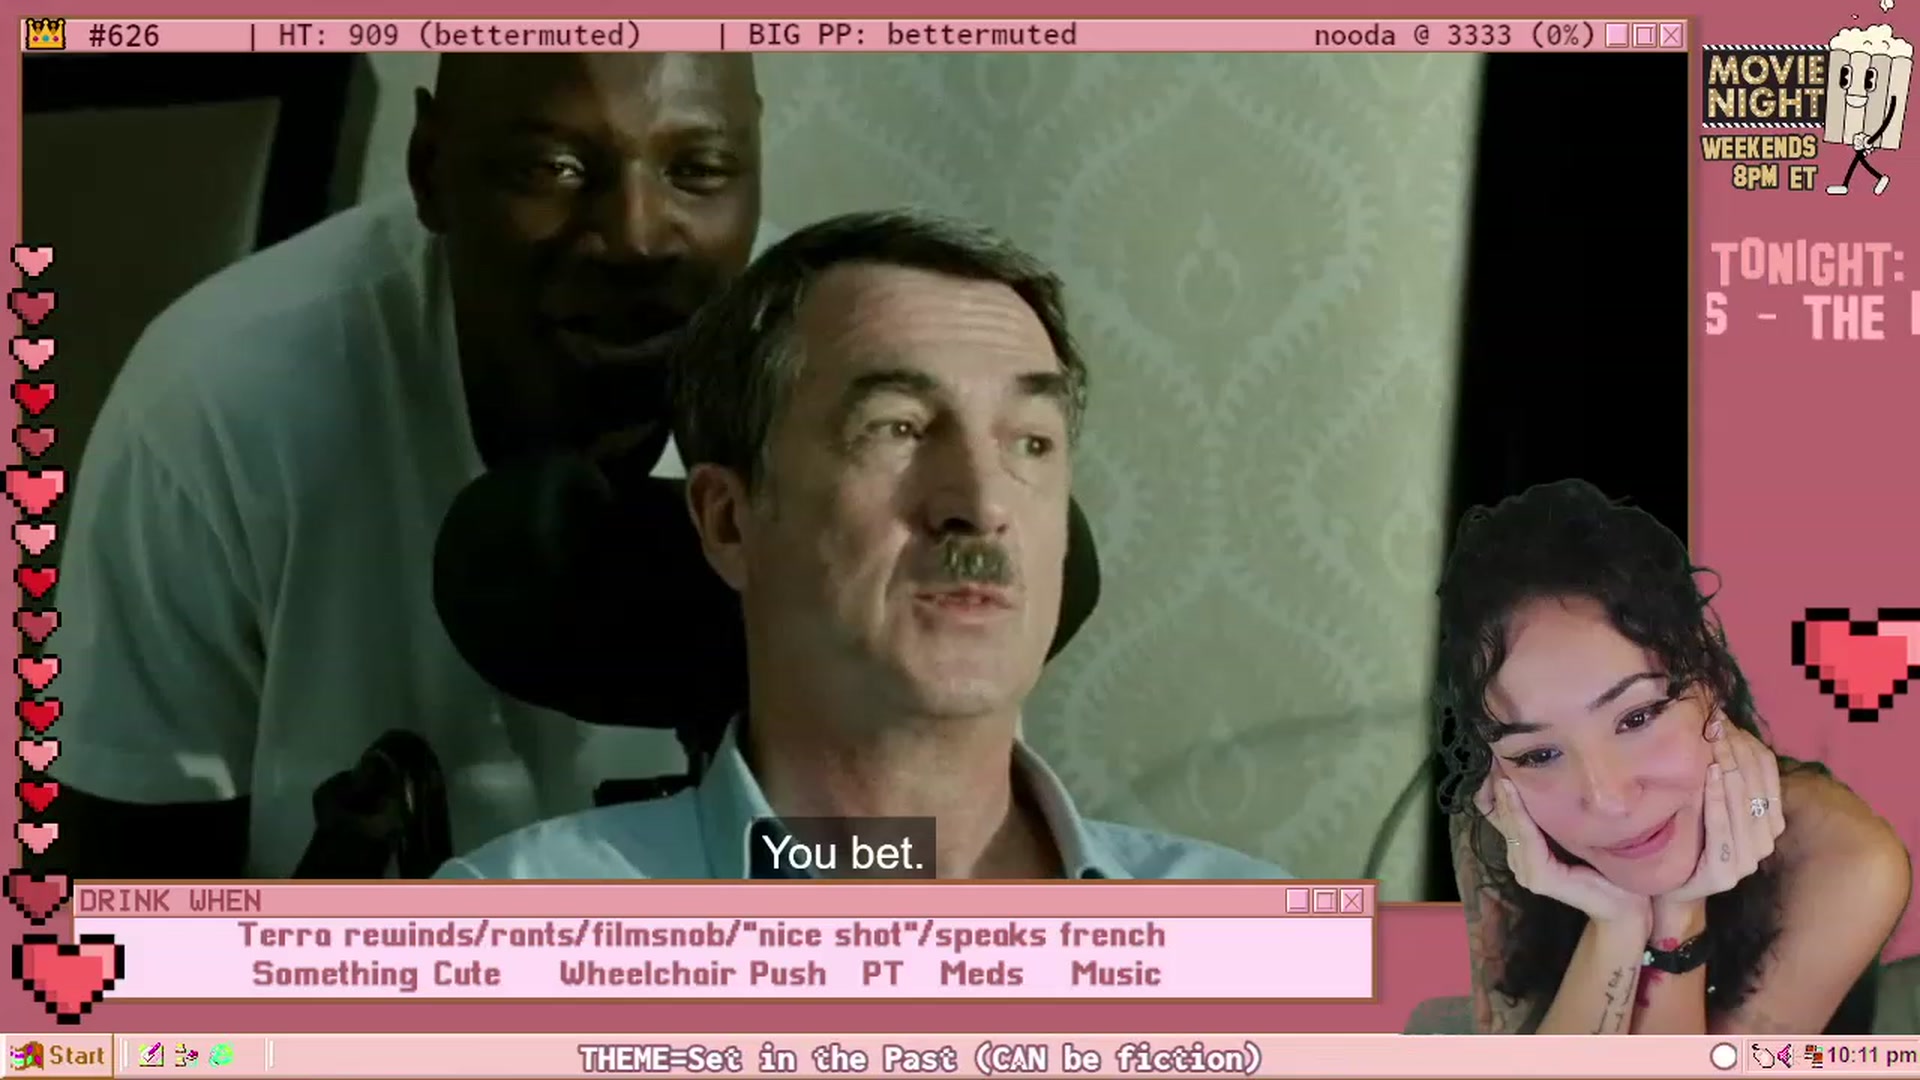Image resolution: width=1920 pixels, height=1080 pixels.
Task: Click the mouse icon in the system tray
Action: pos(1763,1056)
